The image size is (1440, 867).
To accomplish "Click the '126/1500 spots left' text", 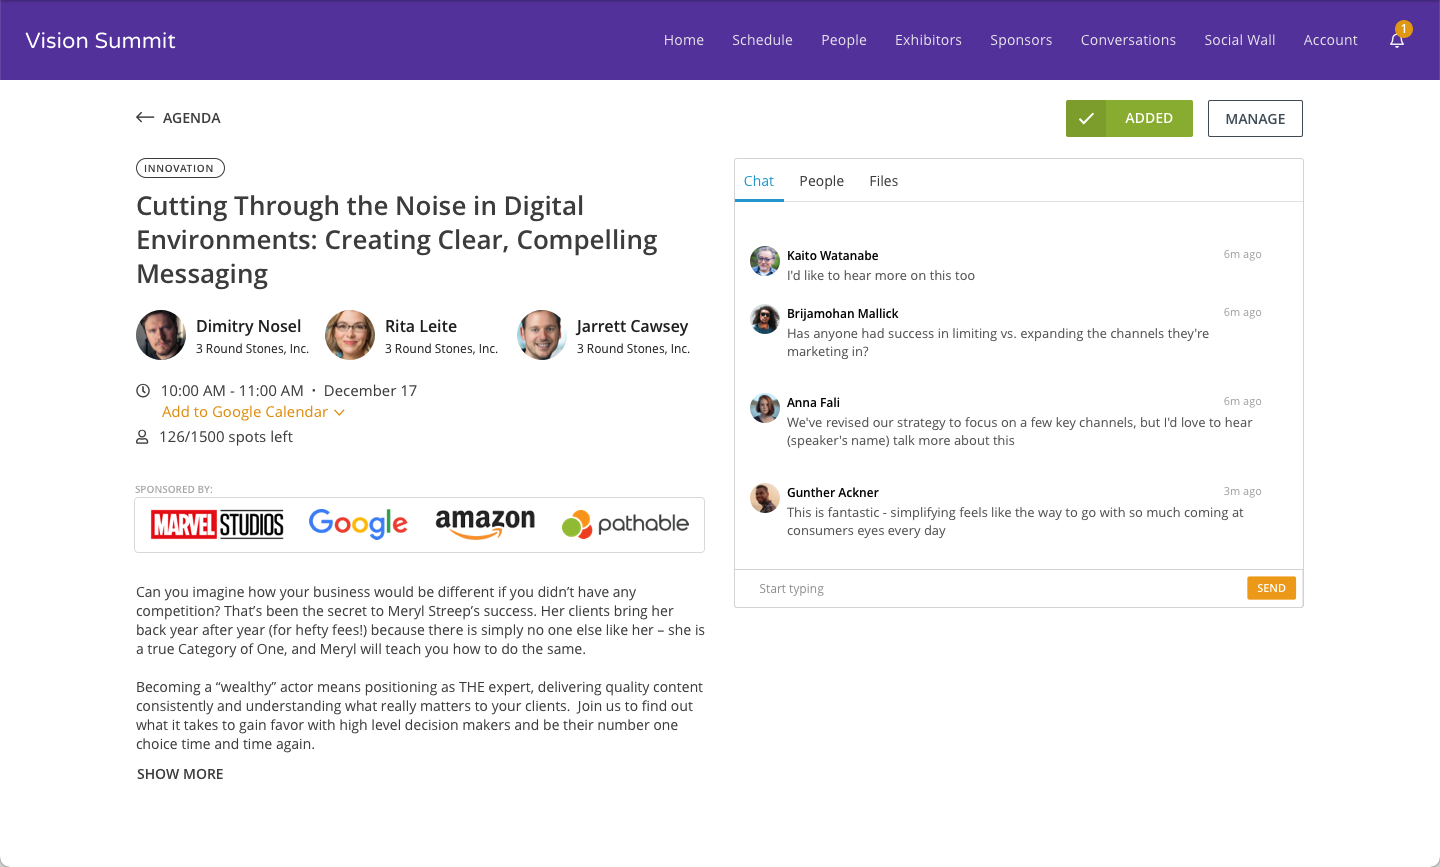I will [226, 437].
